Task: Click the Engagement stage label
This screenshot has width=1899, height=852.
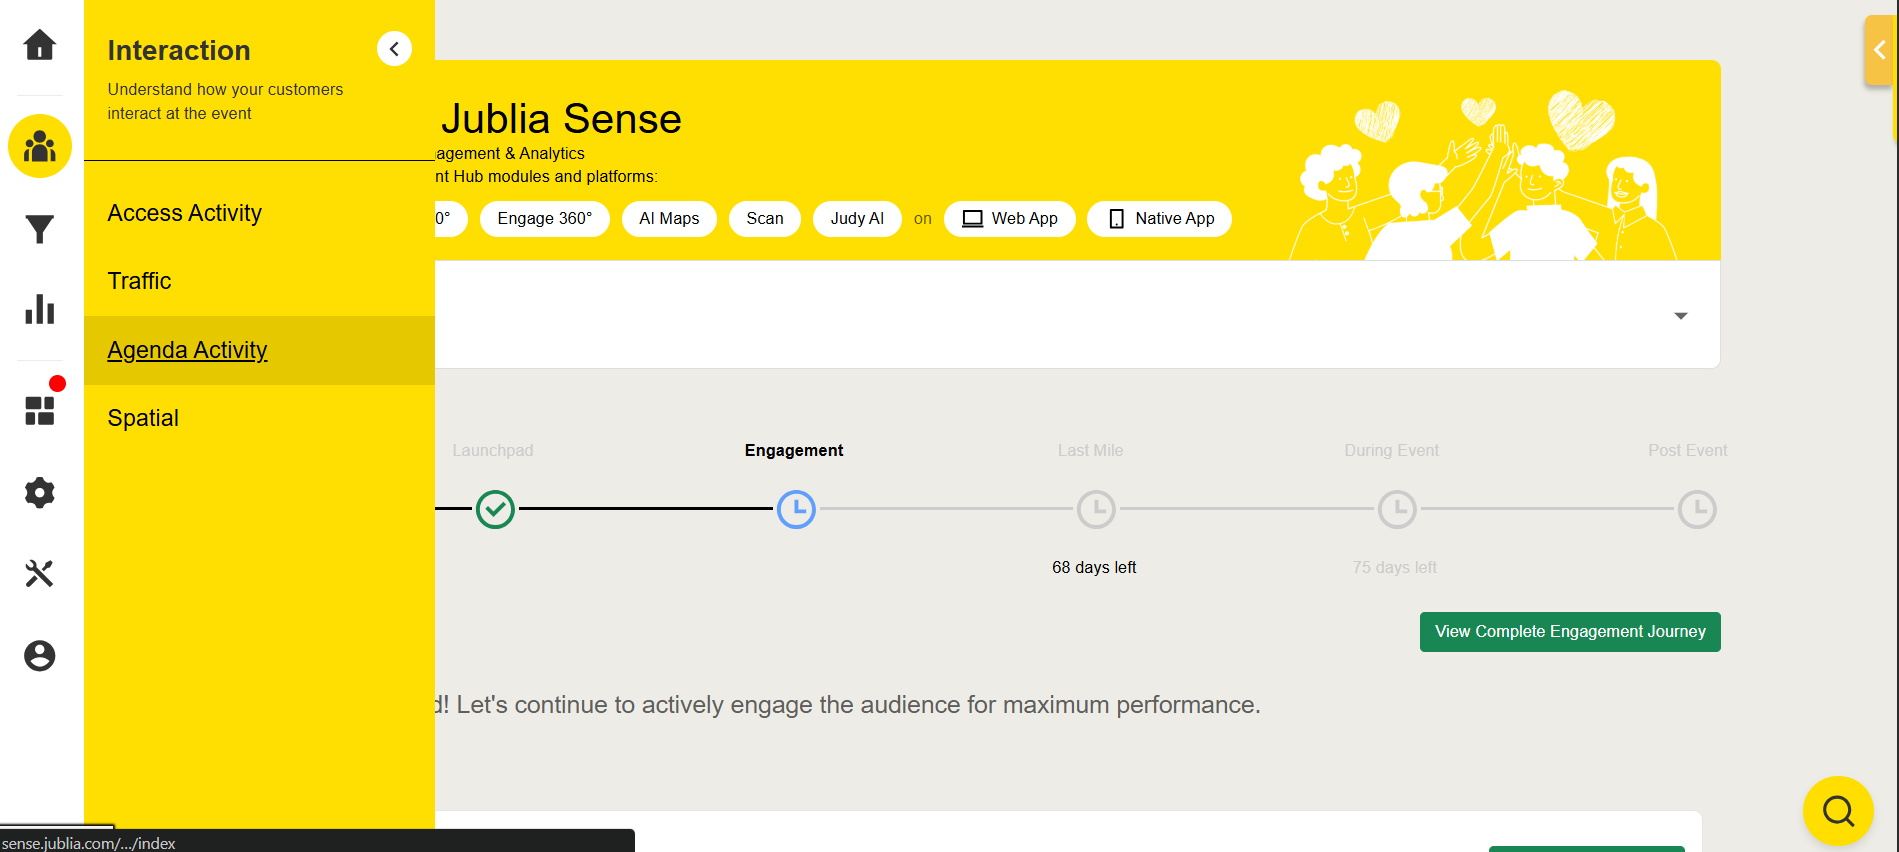Action: (794, 451)
